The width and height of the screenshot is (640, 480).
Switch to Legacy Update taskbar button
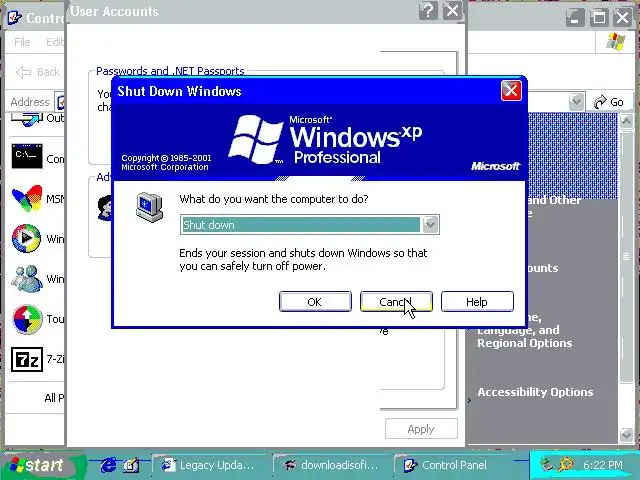point(209,465)
